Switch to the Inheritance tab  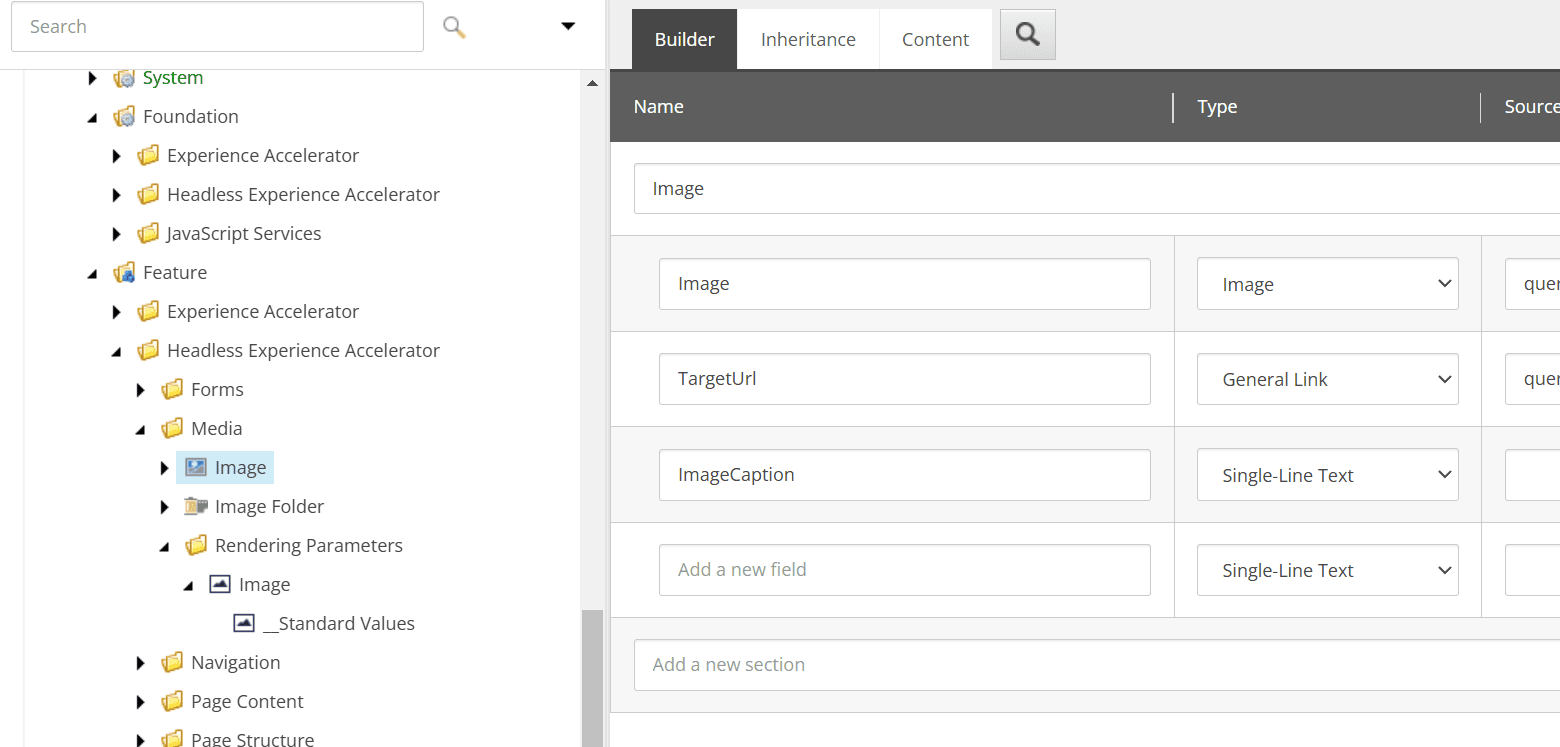tap(808, 40)
